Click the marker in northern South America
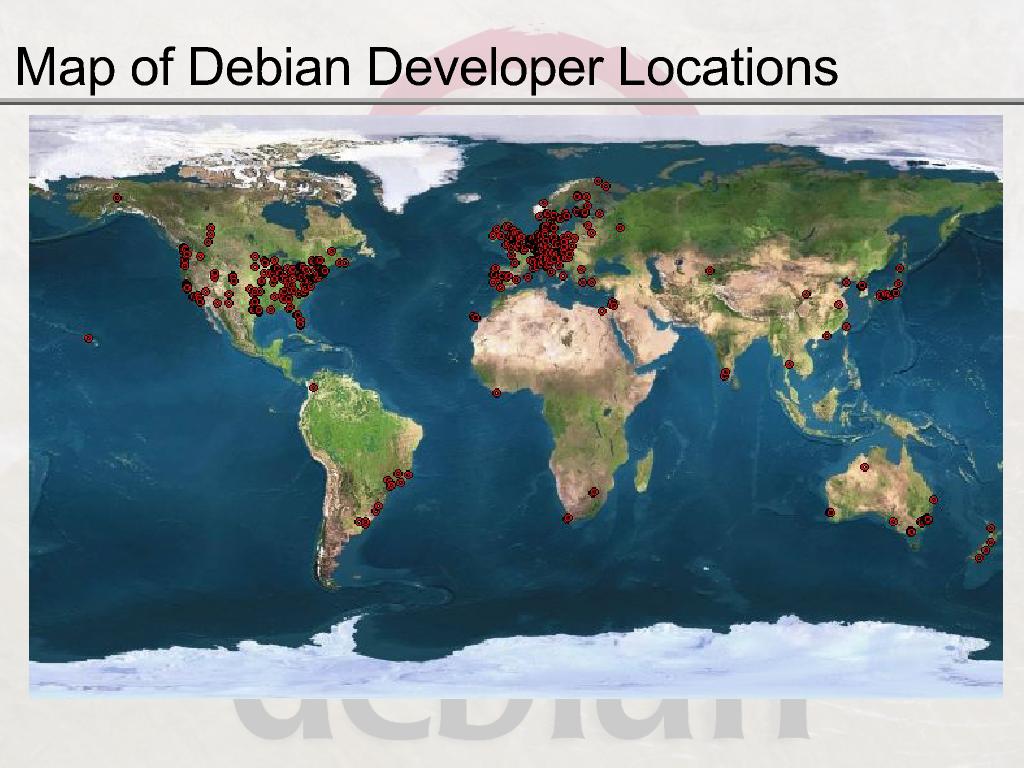 pyautogui.click(x=313, y=387)
